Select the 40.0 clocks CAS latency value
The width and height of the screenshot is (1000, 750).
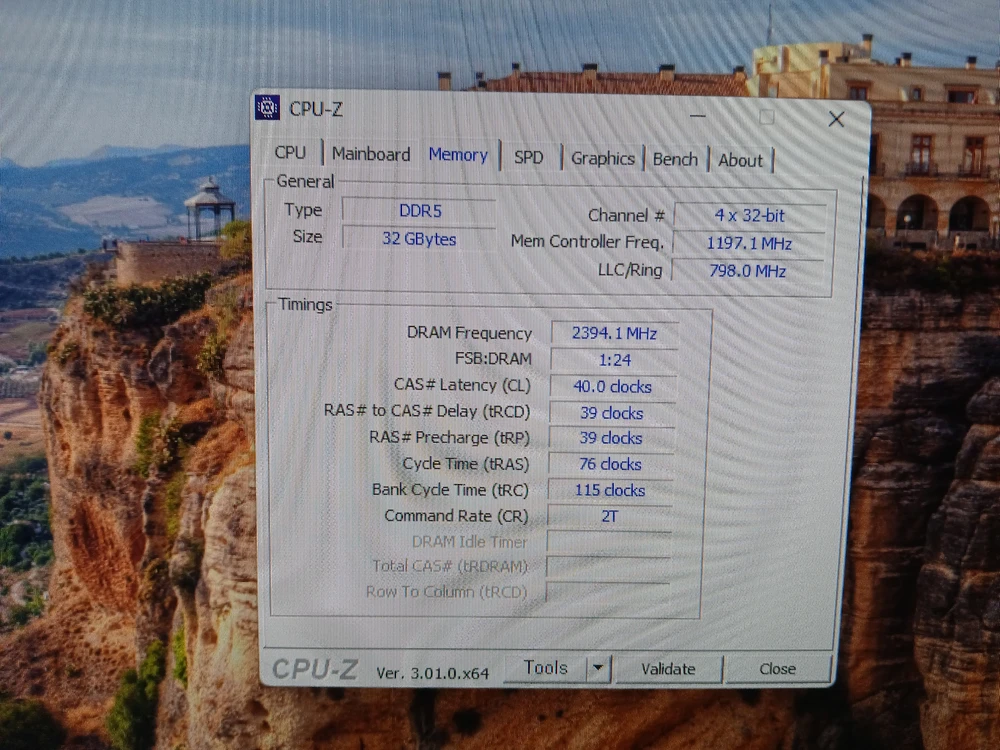click(x=612, y=387)
